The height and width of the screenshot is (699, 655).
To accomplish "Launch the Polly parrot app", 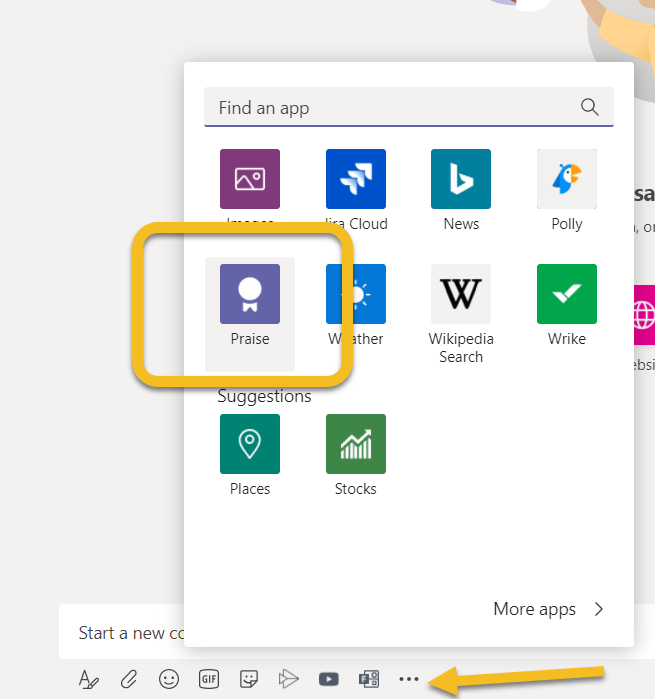I will pyautogui.click(x=567, y=180).
